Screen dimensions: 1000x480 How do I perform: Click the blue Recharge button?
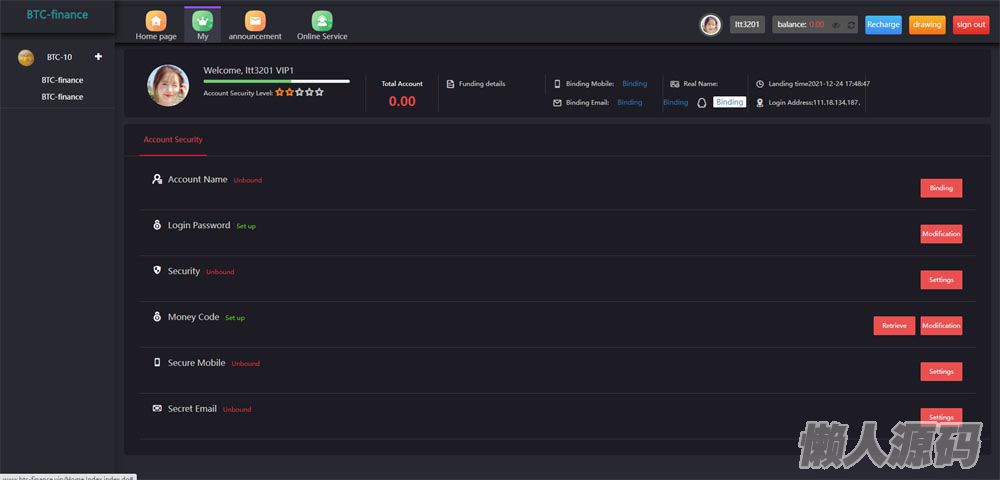883,25
